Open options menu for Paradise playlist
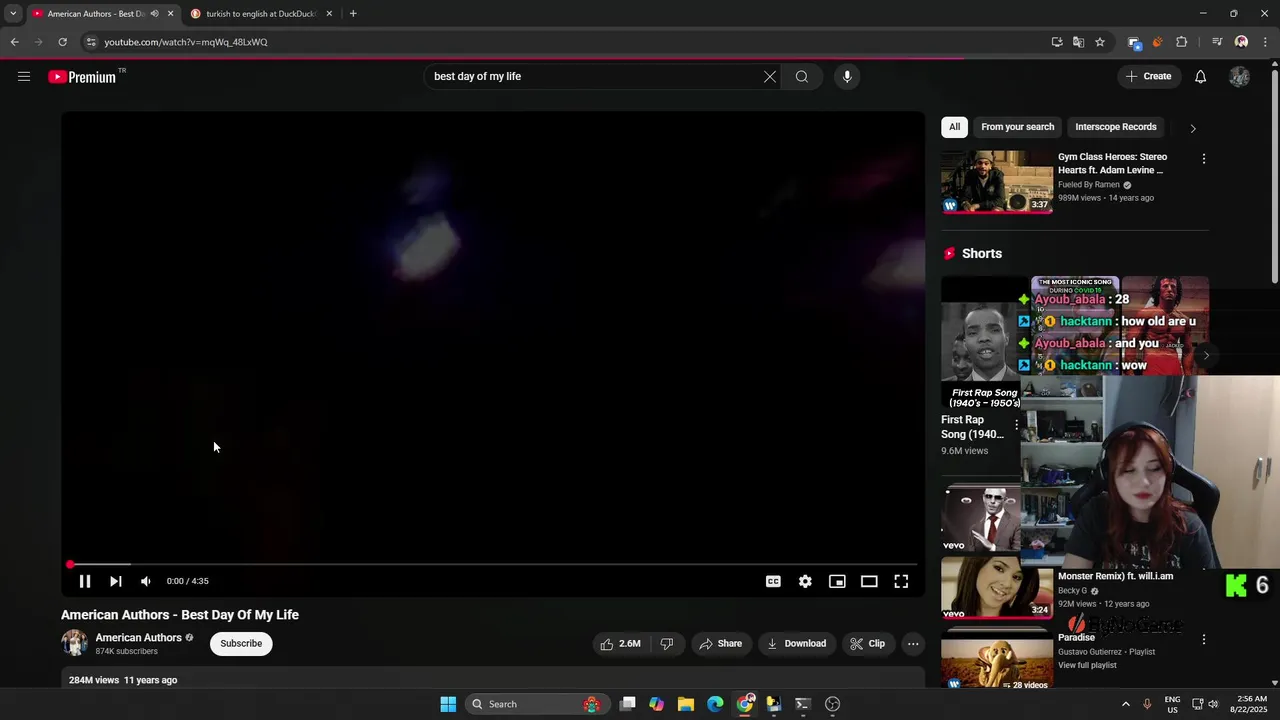Screen dimensions: 1280x720 tap(1203, 639)
